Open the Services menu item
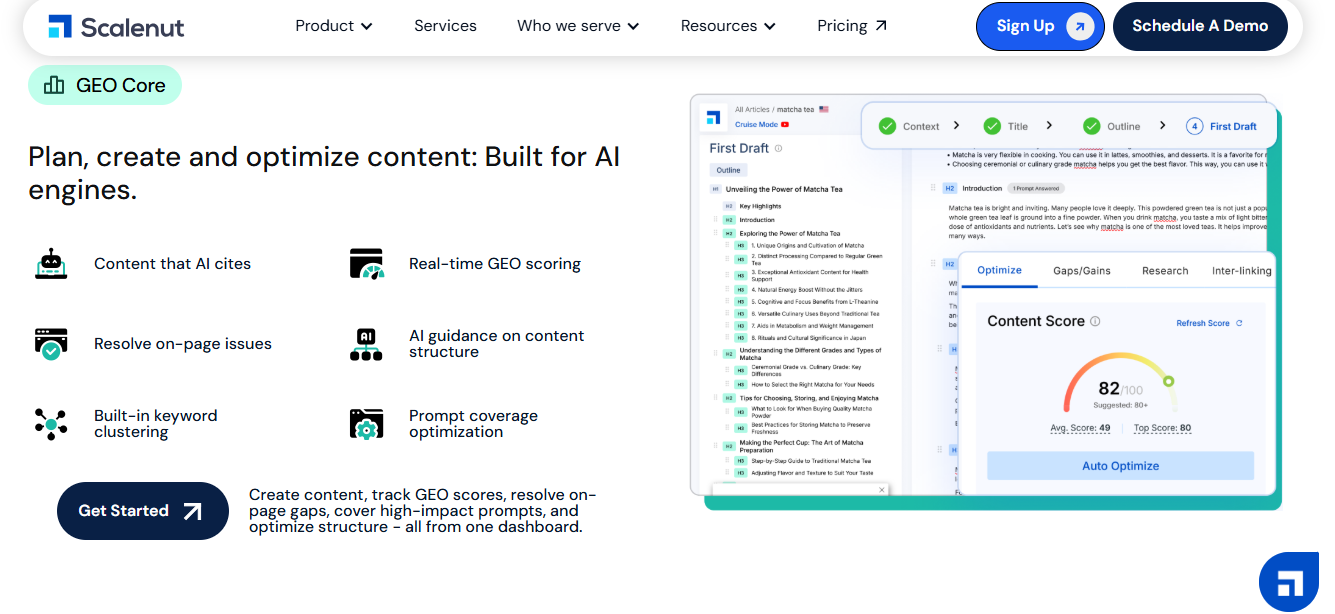Image resolution: width=1335 pixels, height=614 pixels. click(x=445, y=26)
